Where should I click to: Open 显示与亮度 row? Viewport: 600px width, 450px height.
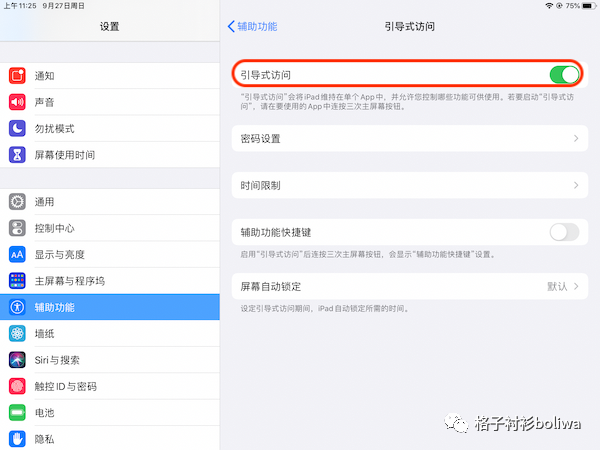(x=110, y=254)
